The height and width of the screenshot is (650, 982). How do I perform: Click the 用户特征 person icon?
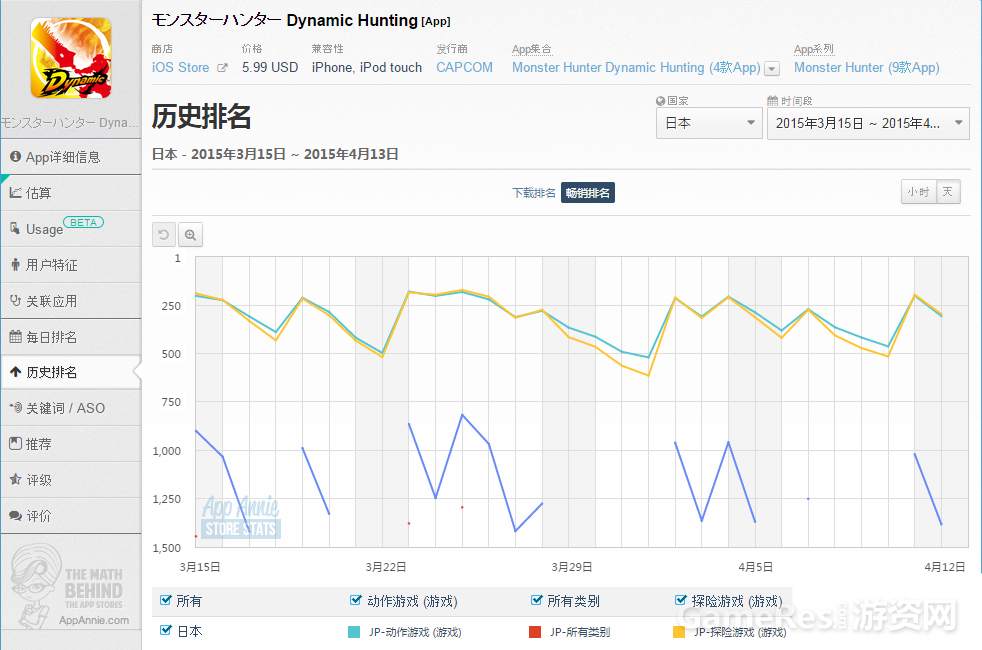pyautogui.click(x=15, y=265)
